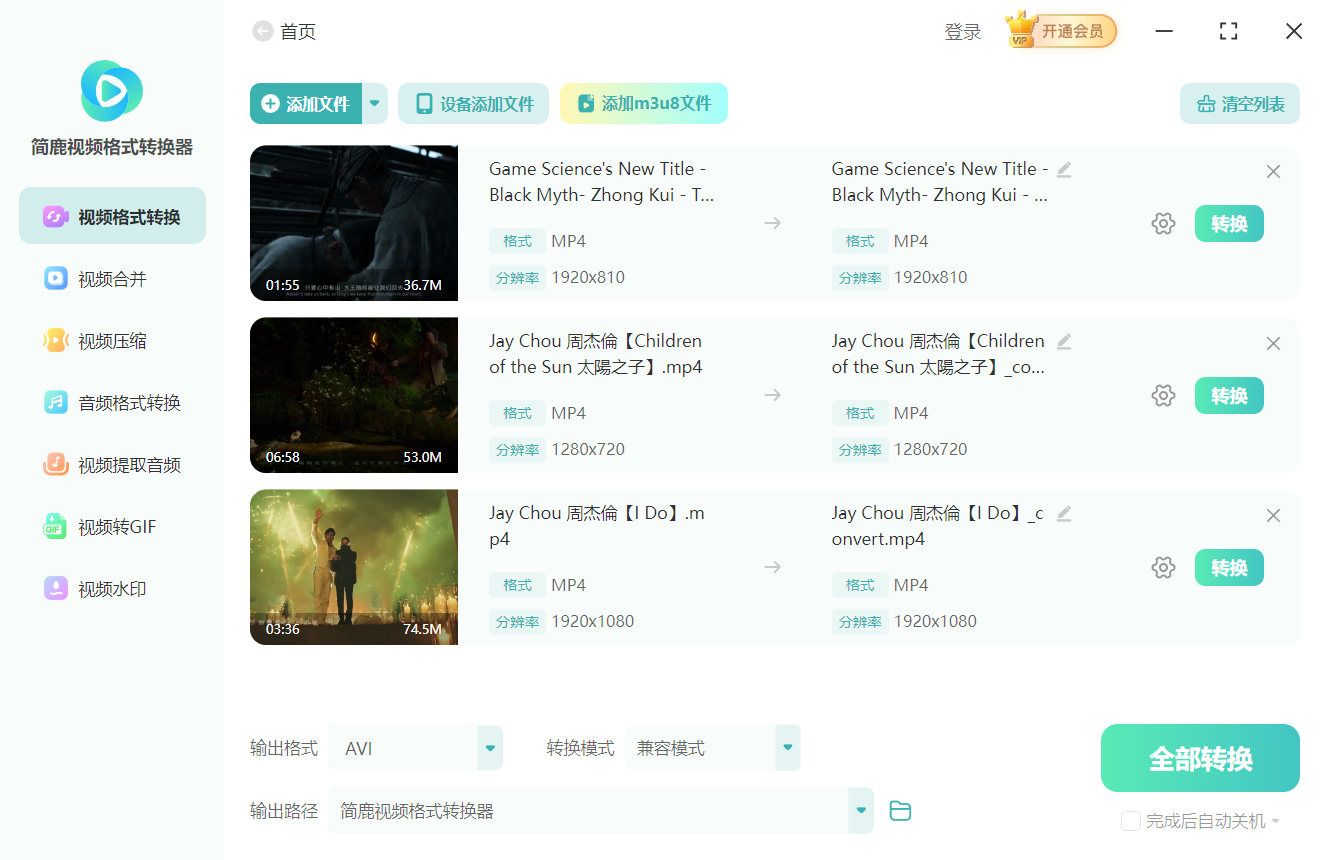Switch to 视频转GIF tab label
The width and height of the screenshot is (1326, 860).
tap(118, 527)
